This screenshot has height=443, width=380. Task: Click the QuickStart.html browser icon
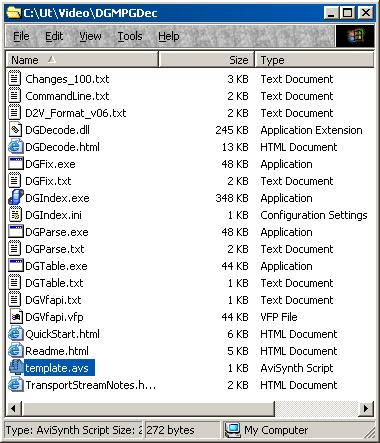click(x=15, y=334)
